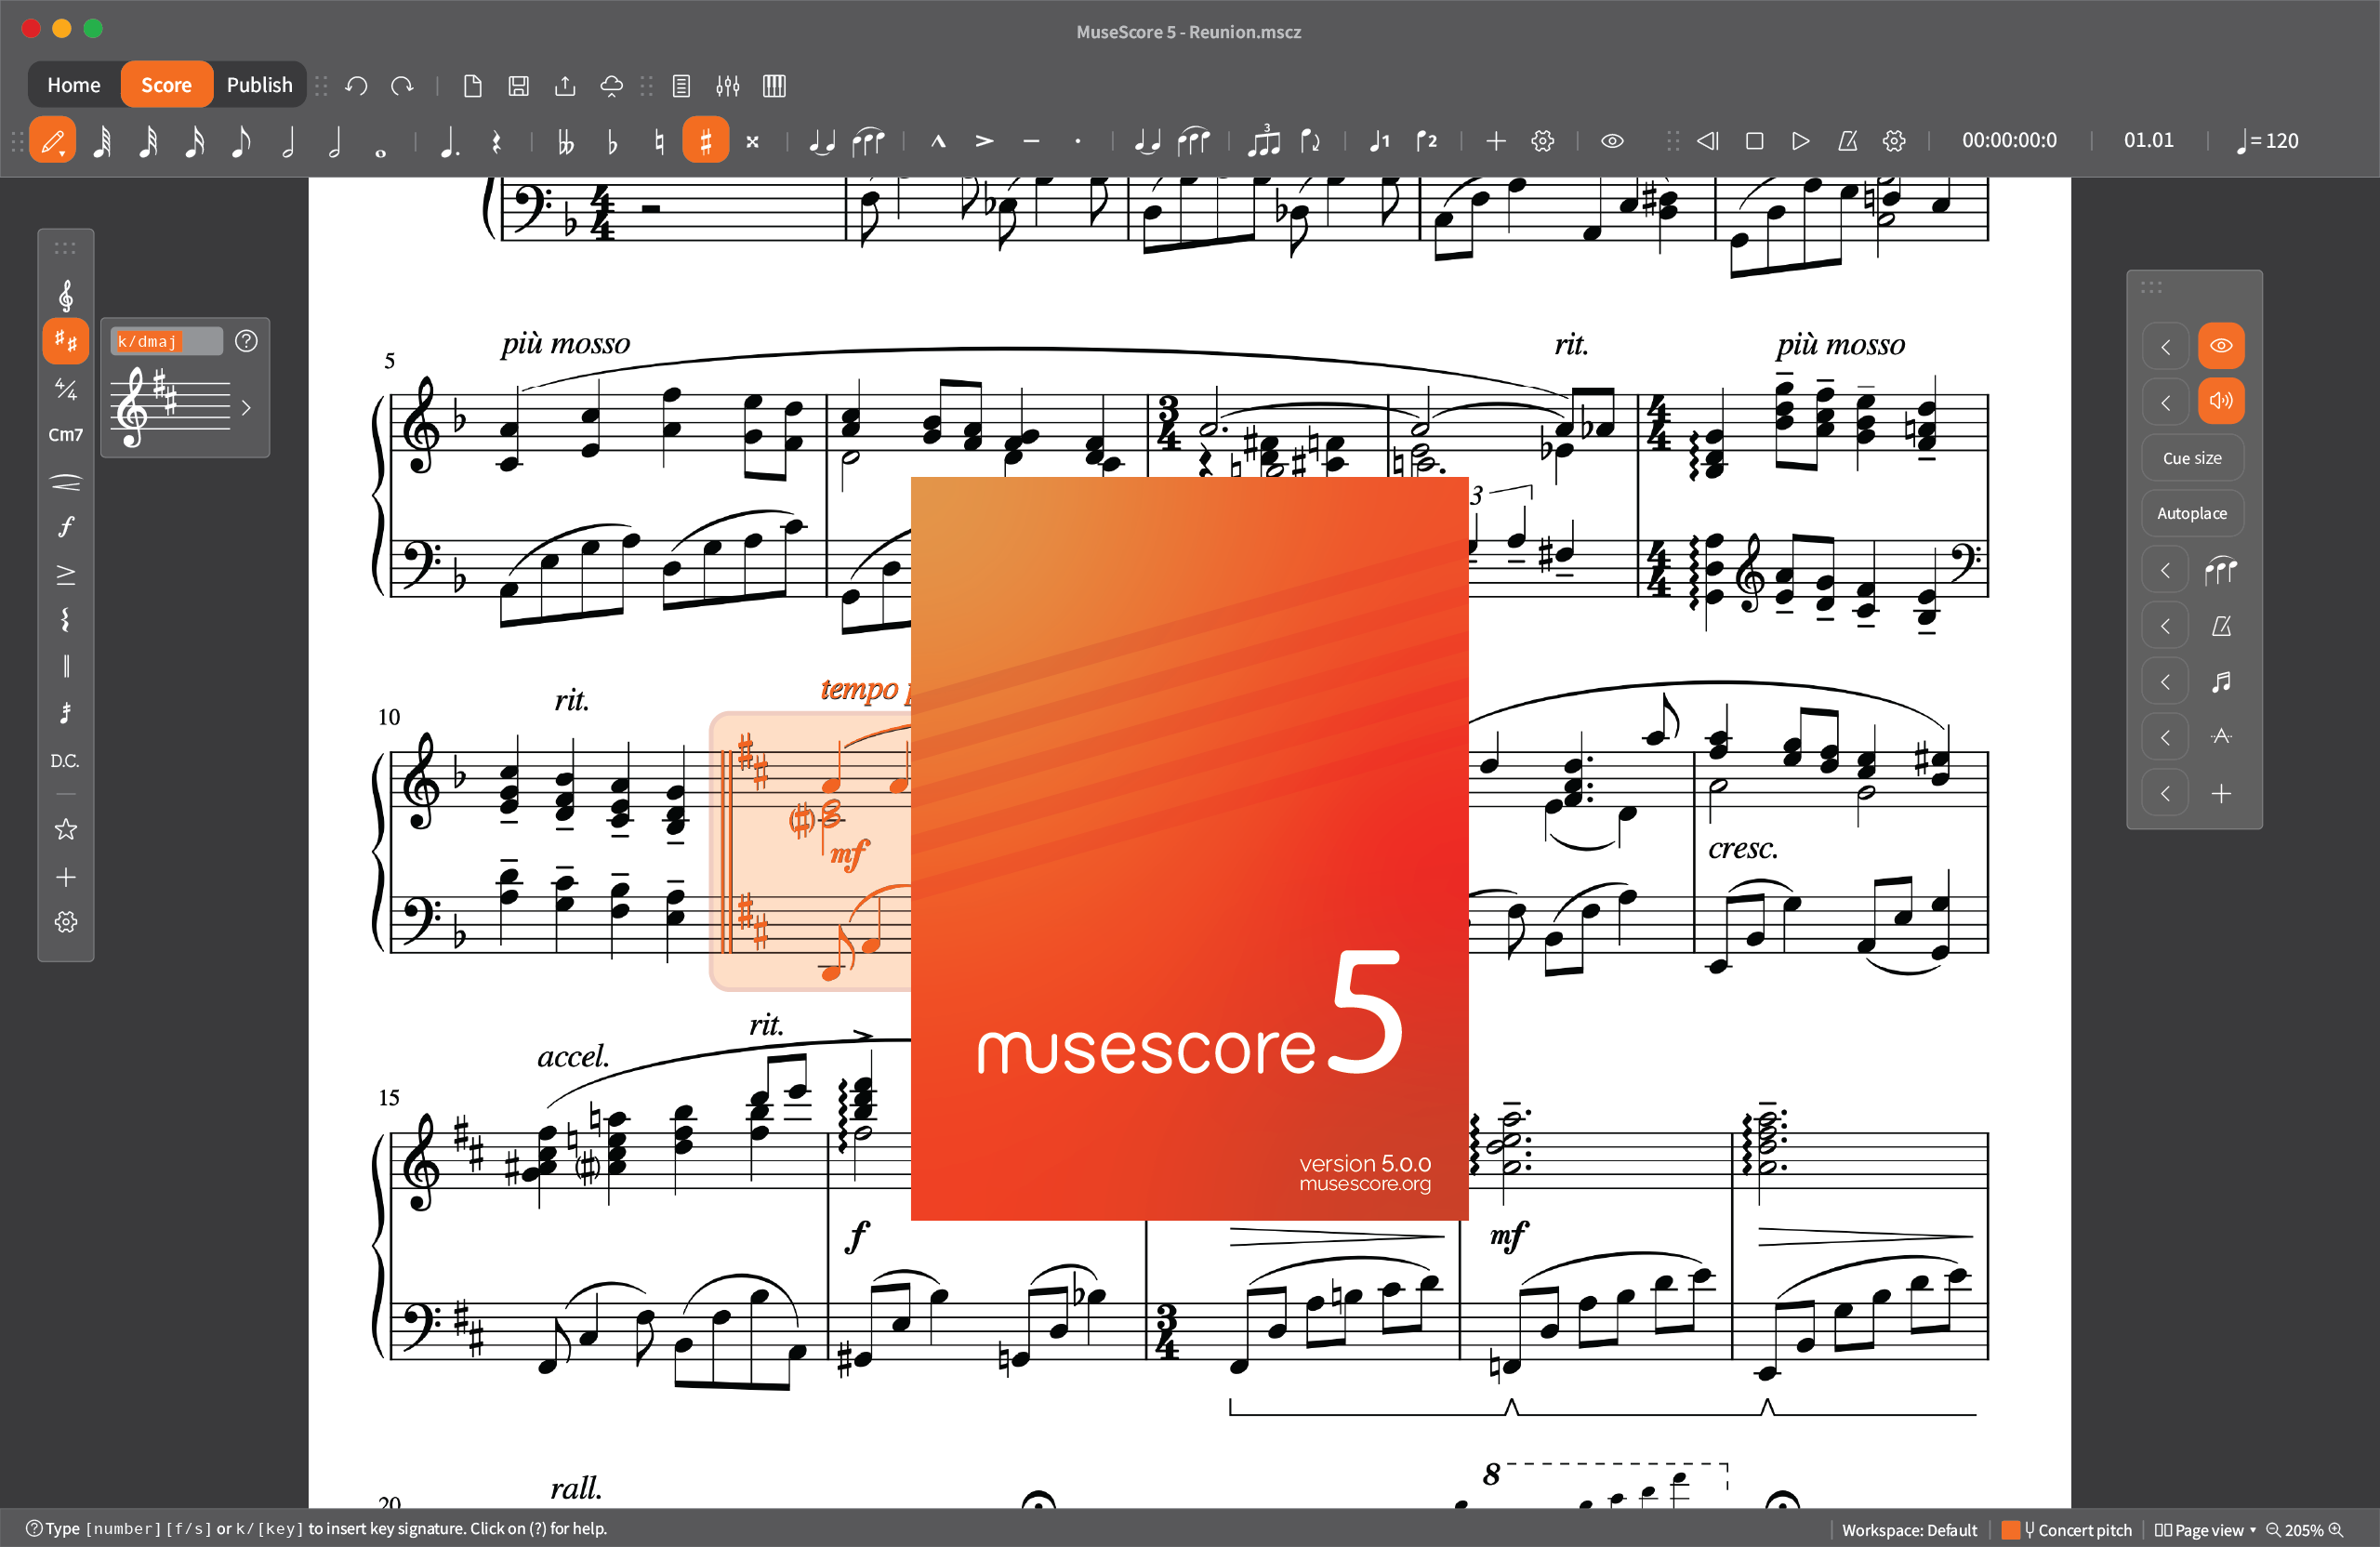Select the eighth note duration
The width and height of the screenshot is (2380, 1547).
(x=241, y=141)
